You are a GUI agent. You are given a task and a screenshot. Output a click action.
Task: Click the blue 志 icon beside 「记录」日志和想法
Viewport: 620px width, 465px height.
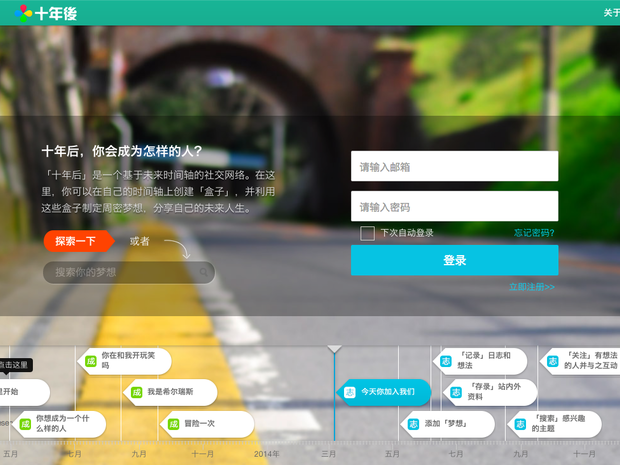[x=446, y=361]
